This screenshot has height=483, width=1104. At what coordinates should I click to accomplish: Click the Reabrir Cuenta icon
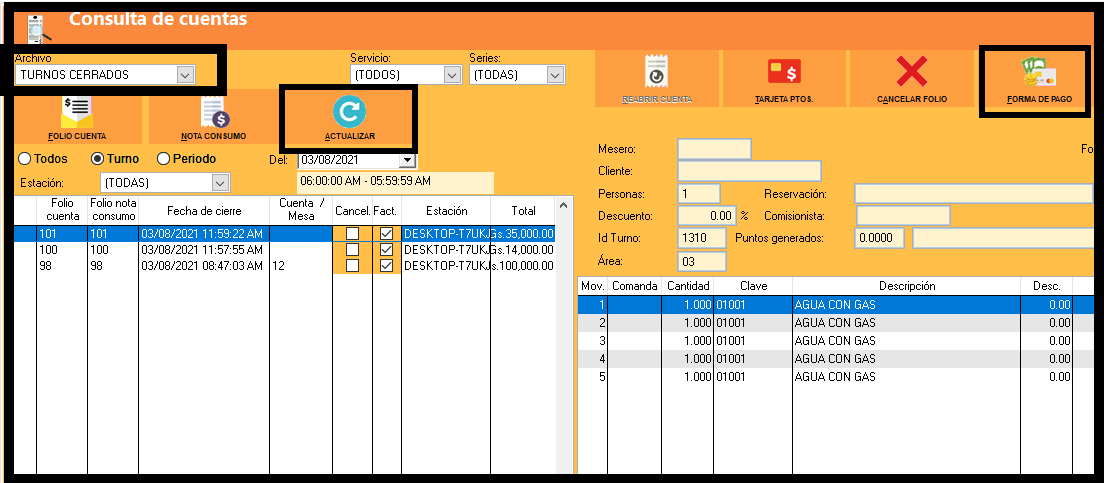click(x=656, y=73)
